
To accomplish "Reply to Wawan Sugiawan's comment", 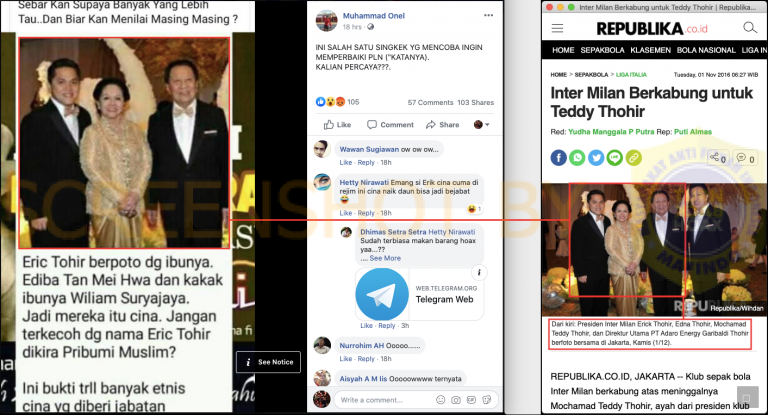I will coord(366,163).
